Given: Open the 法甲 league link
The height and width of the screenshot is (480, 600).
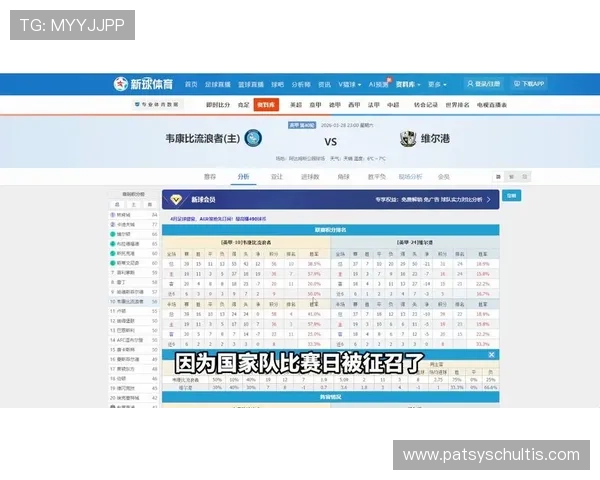Looking at the screenshot, I should coord(374,104).
